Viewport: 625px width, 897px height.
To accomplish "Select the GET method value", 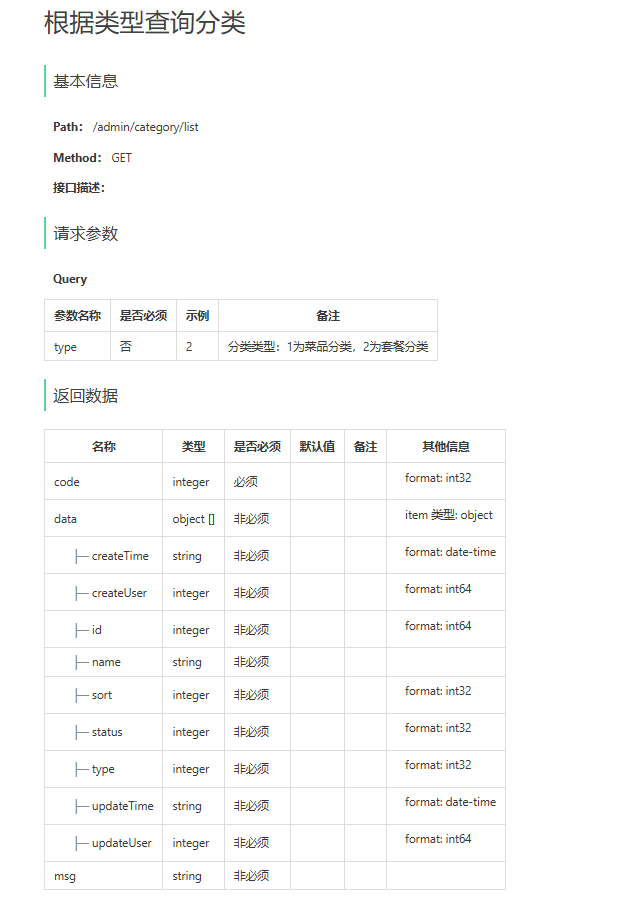I will click(121, 157).
